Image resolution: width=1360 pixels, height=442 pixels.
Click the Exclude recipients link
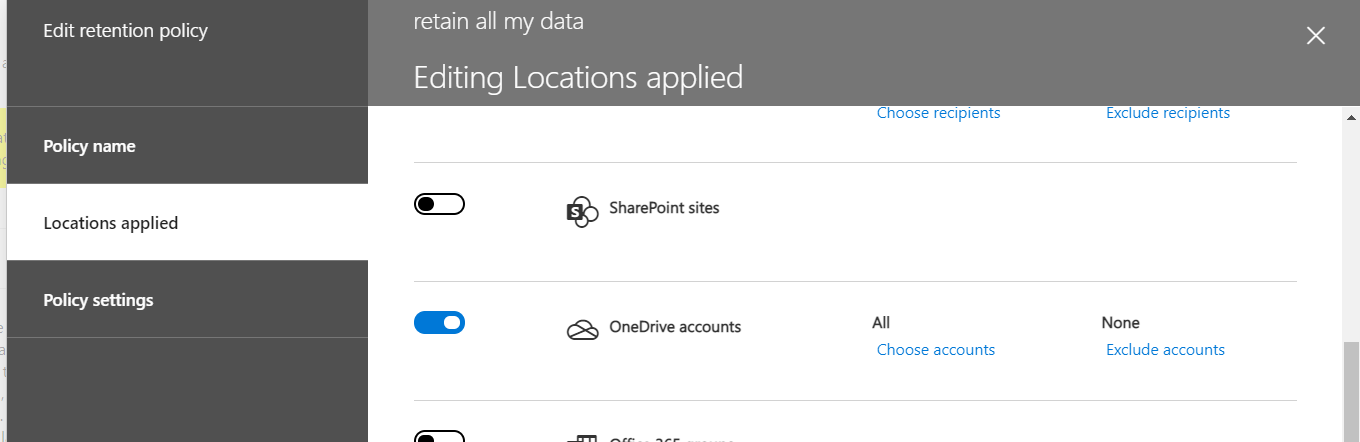[1168, 113]
